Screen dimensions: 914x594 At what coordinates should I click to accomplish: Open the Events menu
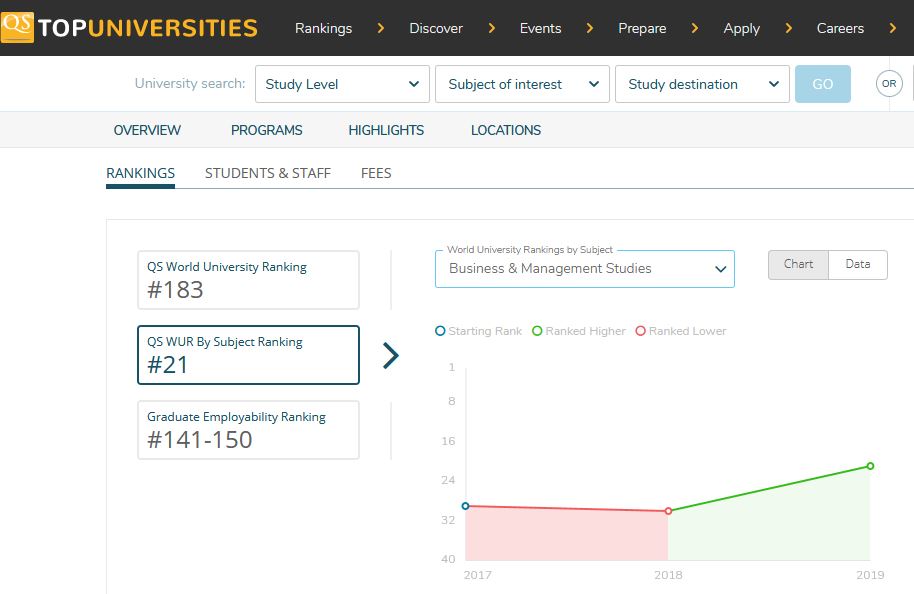coord(540,28)
